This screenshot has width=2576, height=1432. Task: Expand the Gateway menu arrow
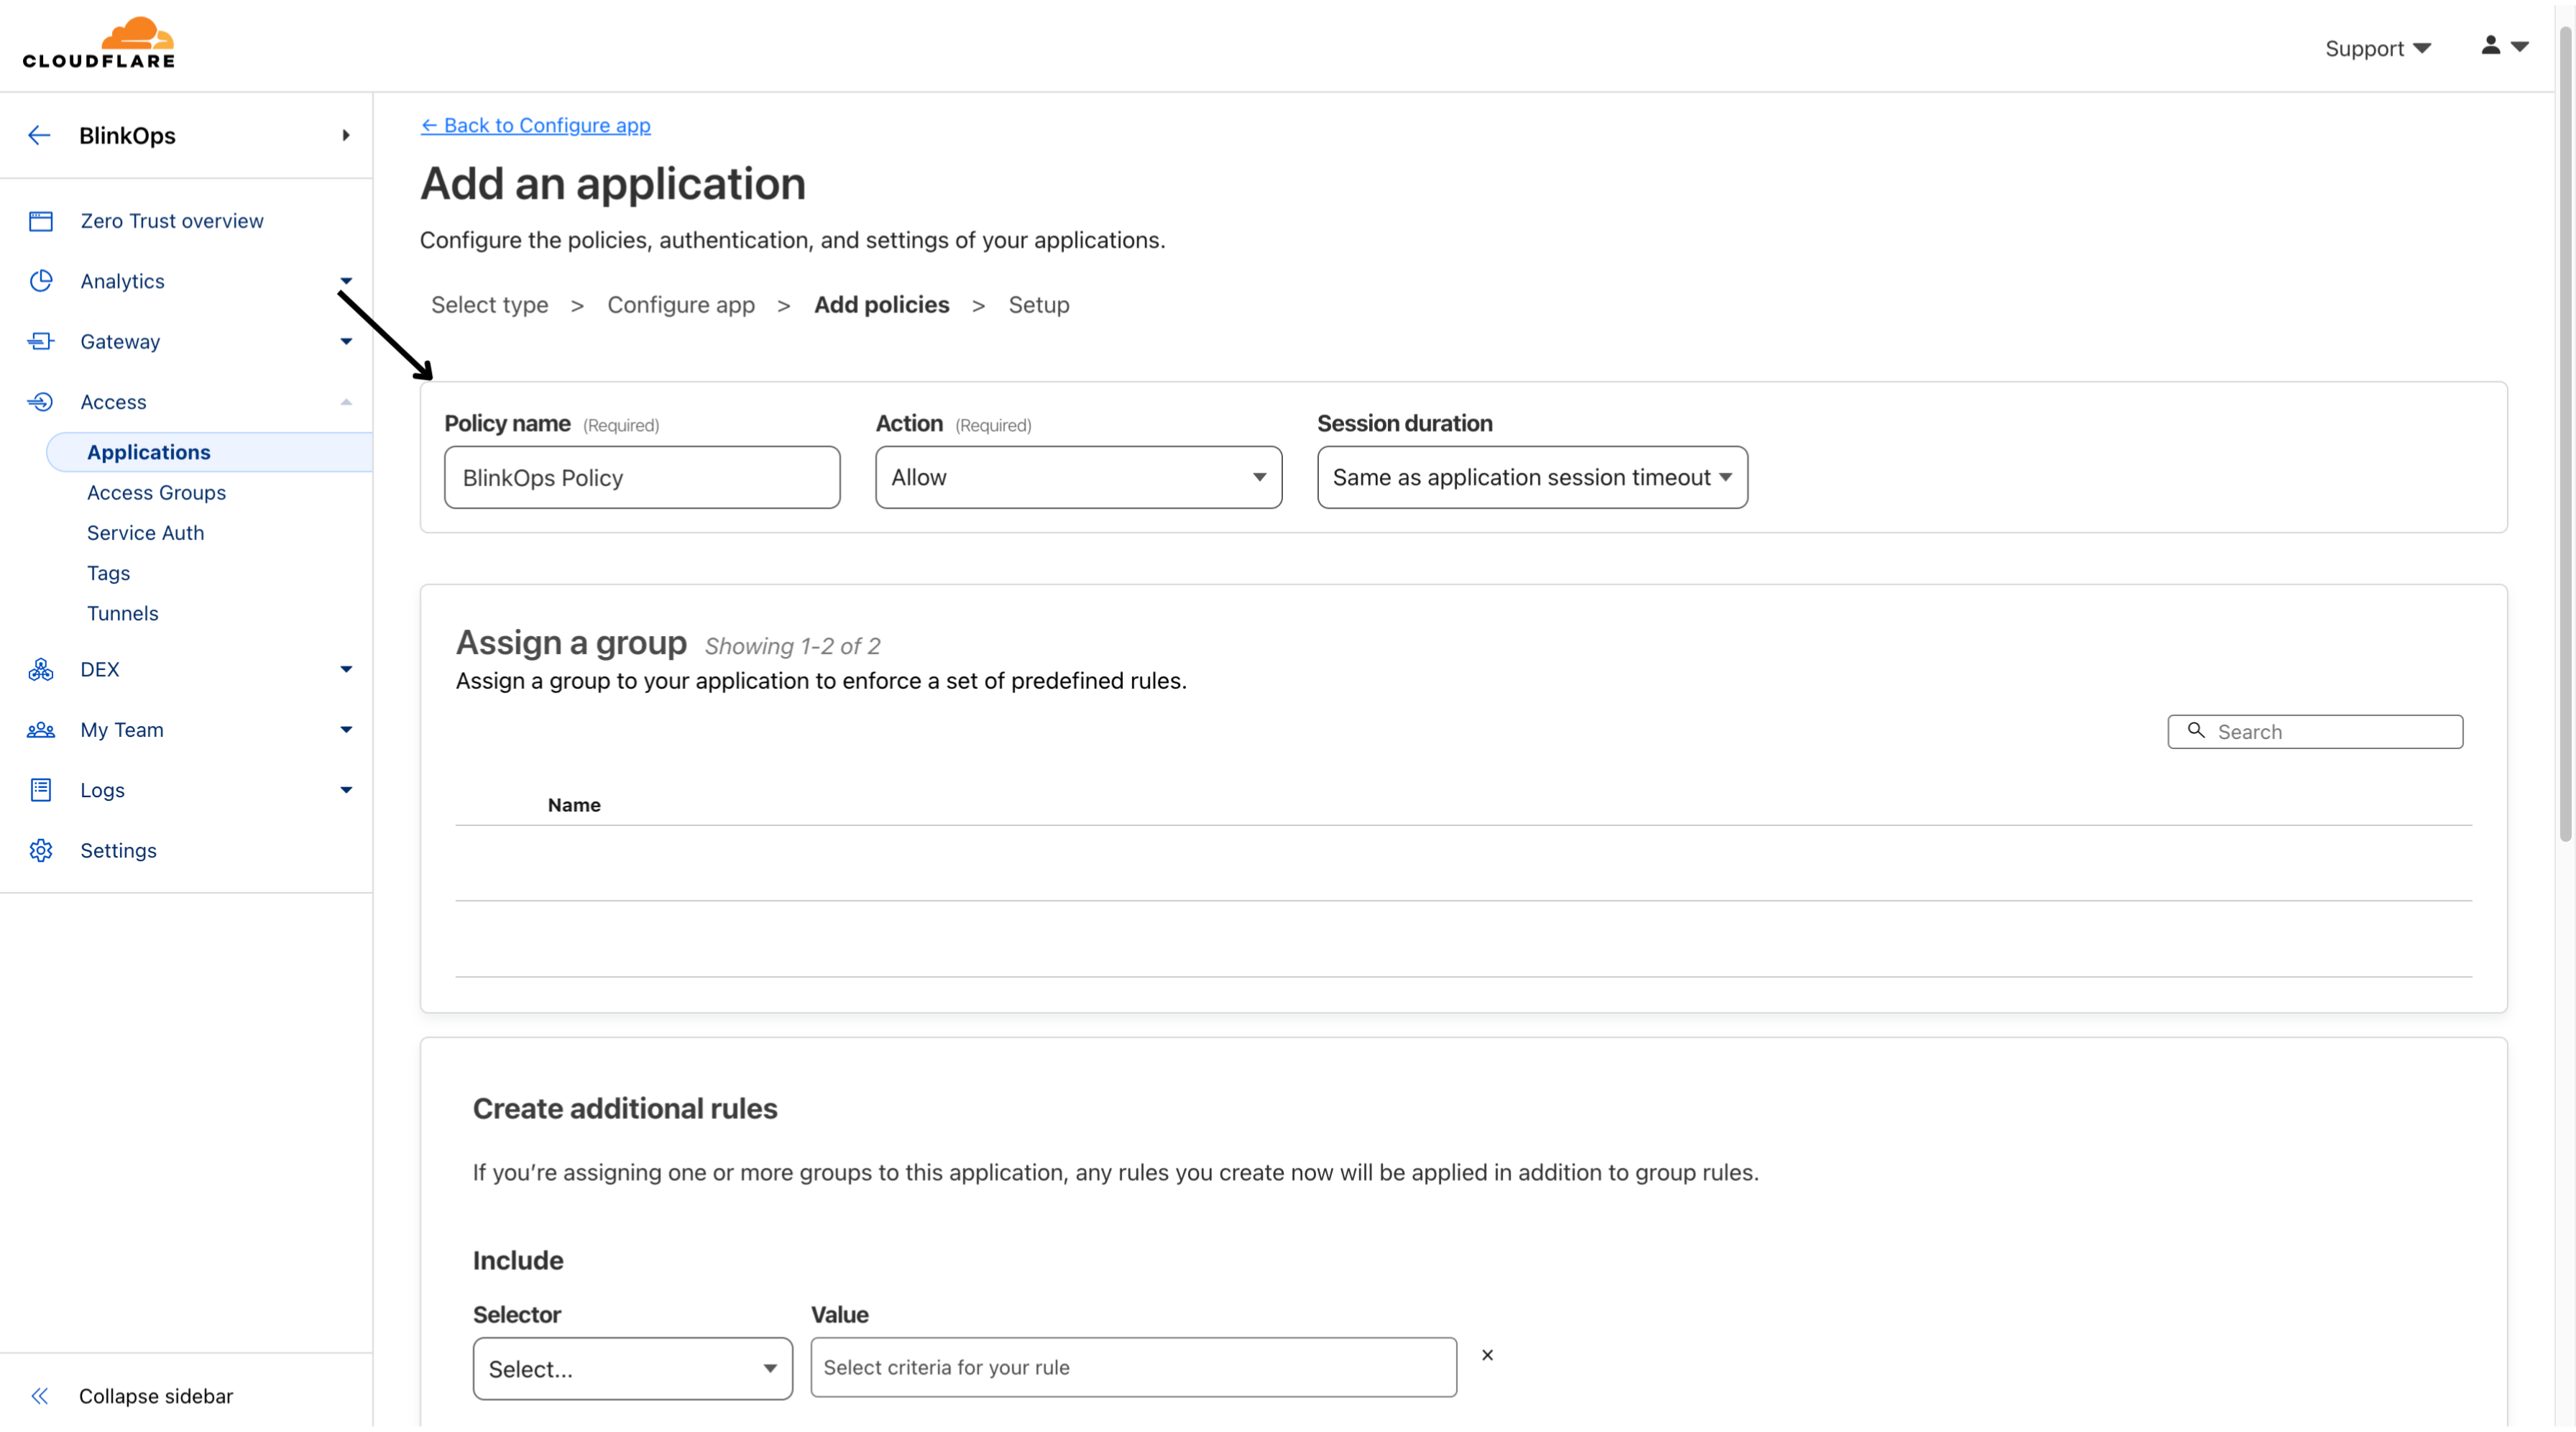pyautogui.click(x=346, y=341)
